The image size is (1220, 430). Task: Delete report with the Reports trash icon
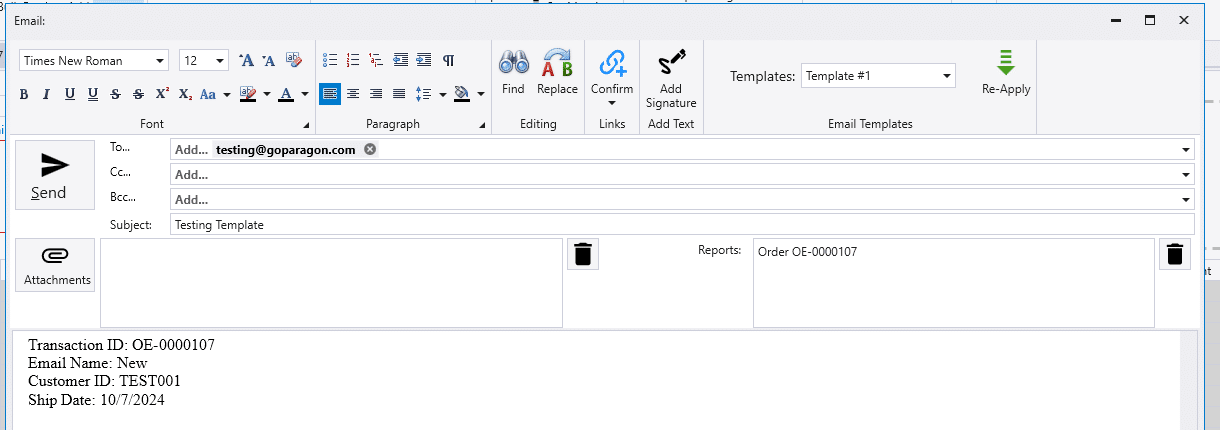[x=1176, y=254]
